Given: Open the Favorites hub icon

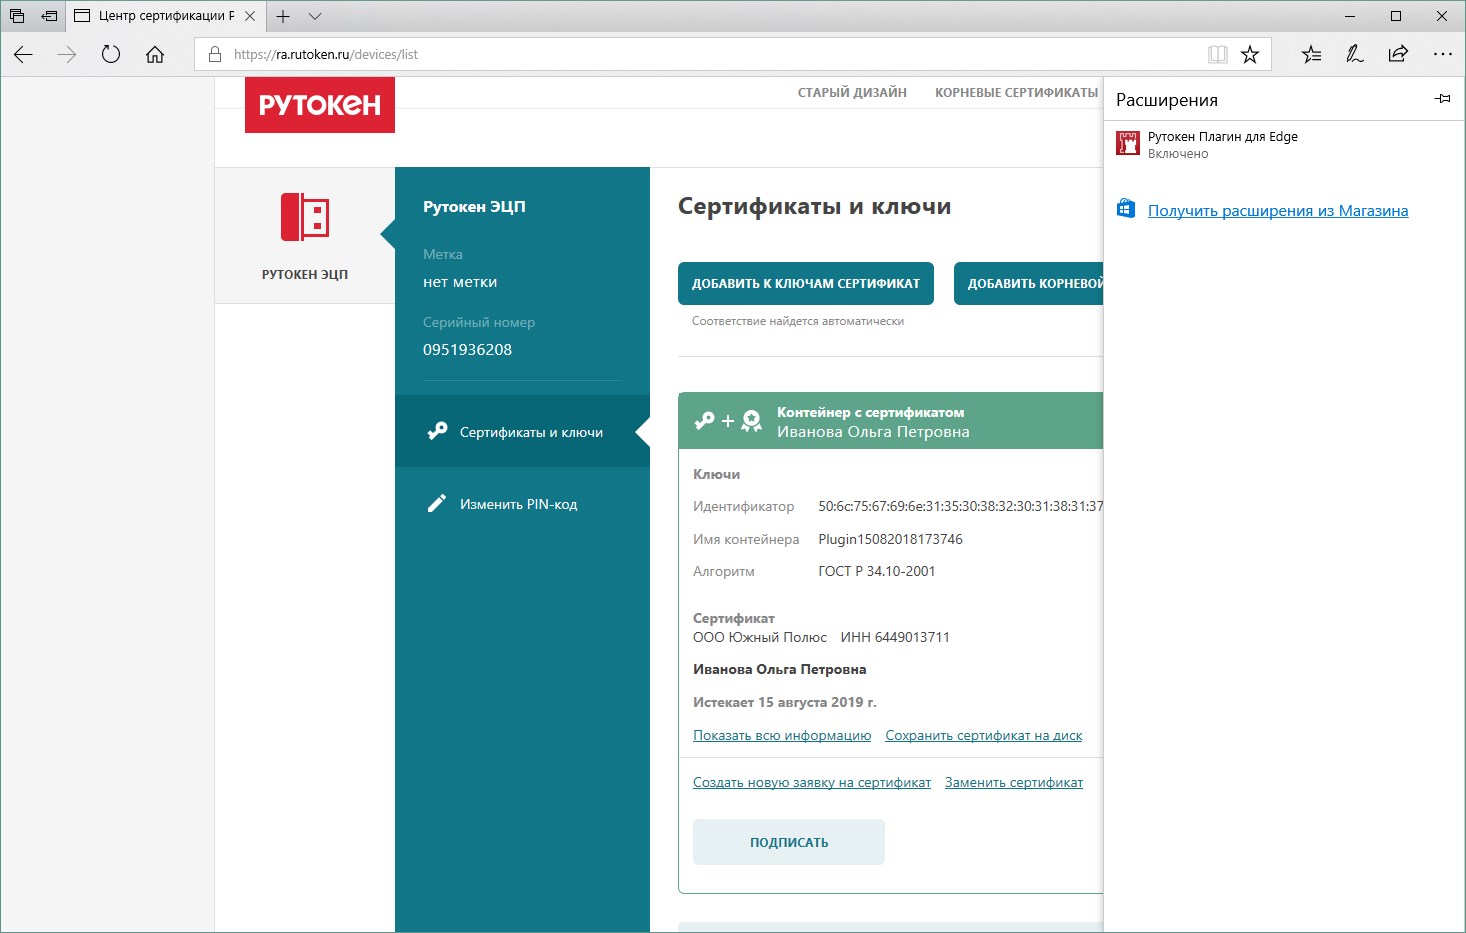Looking at the screenshot, I should coord(1312,55).
